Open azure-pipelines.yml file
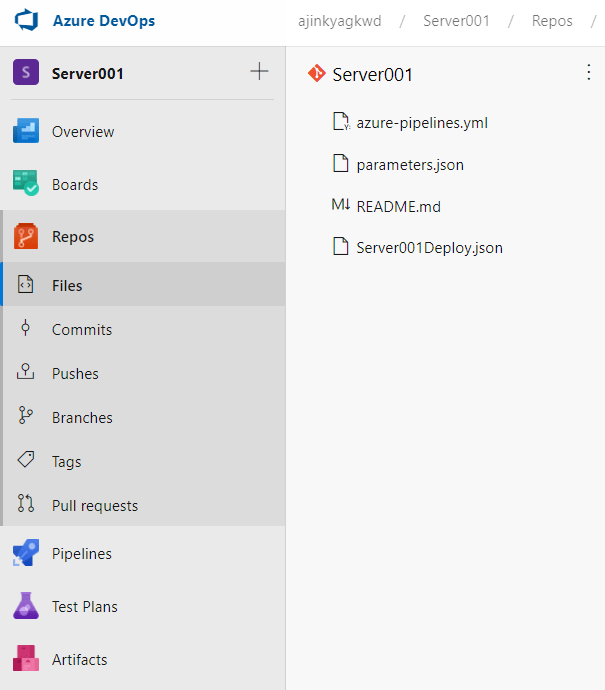The image size is (605, 690). pos(421,123)
